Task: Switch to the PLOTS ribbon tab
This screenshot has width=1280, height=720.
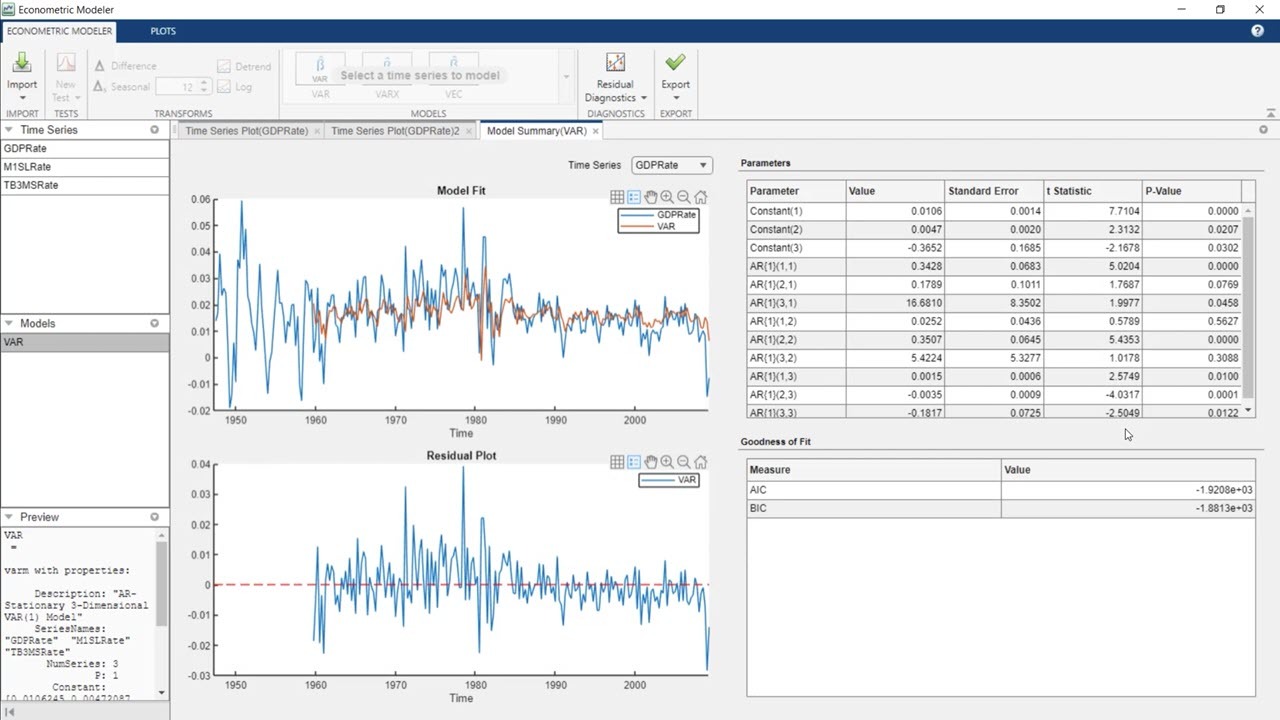Action: [x=163, y=31]
